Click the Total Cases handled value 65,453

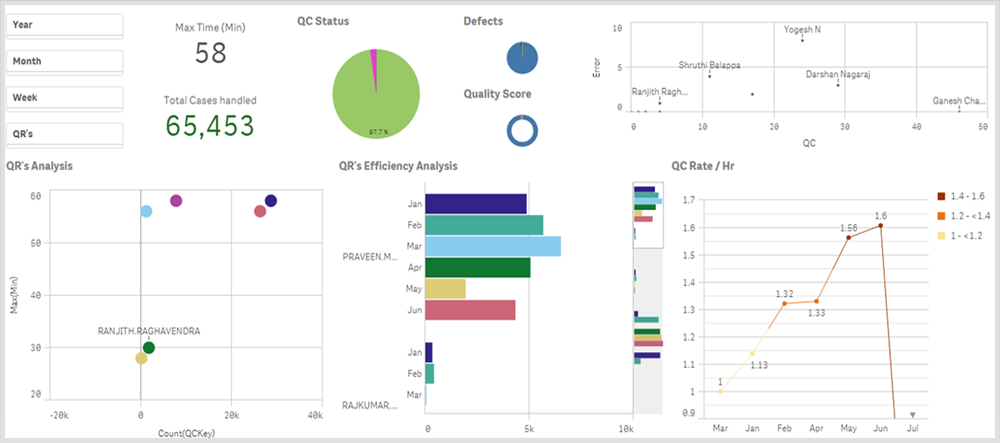point(210,126)
